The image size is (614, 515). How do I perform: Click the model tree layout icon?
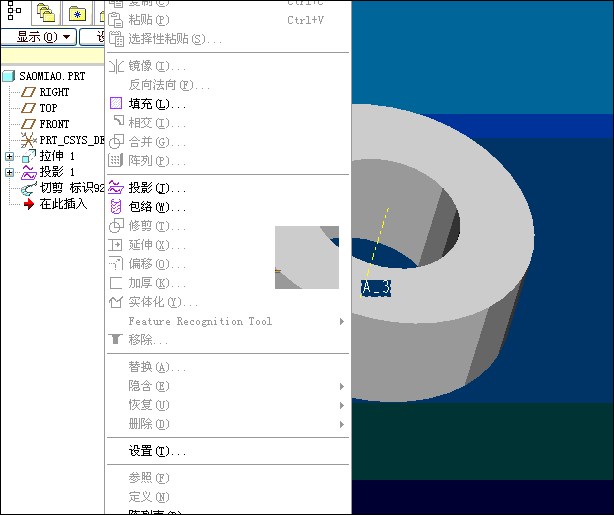coord(14,10)
